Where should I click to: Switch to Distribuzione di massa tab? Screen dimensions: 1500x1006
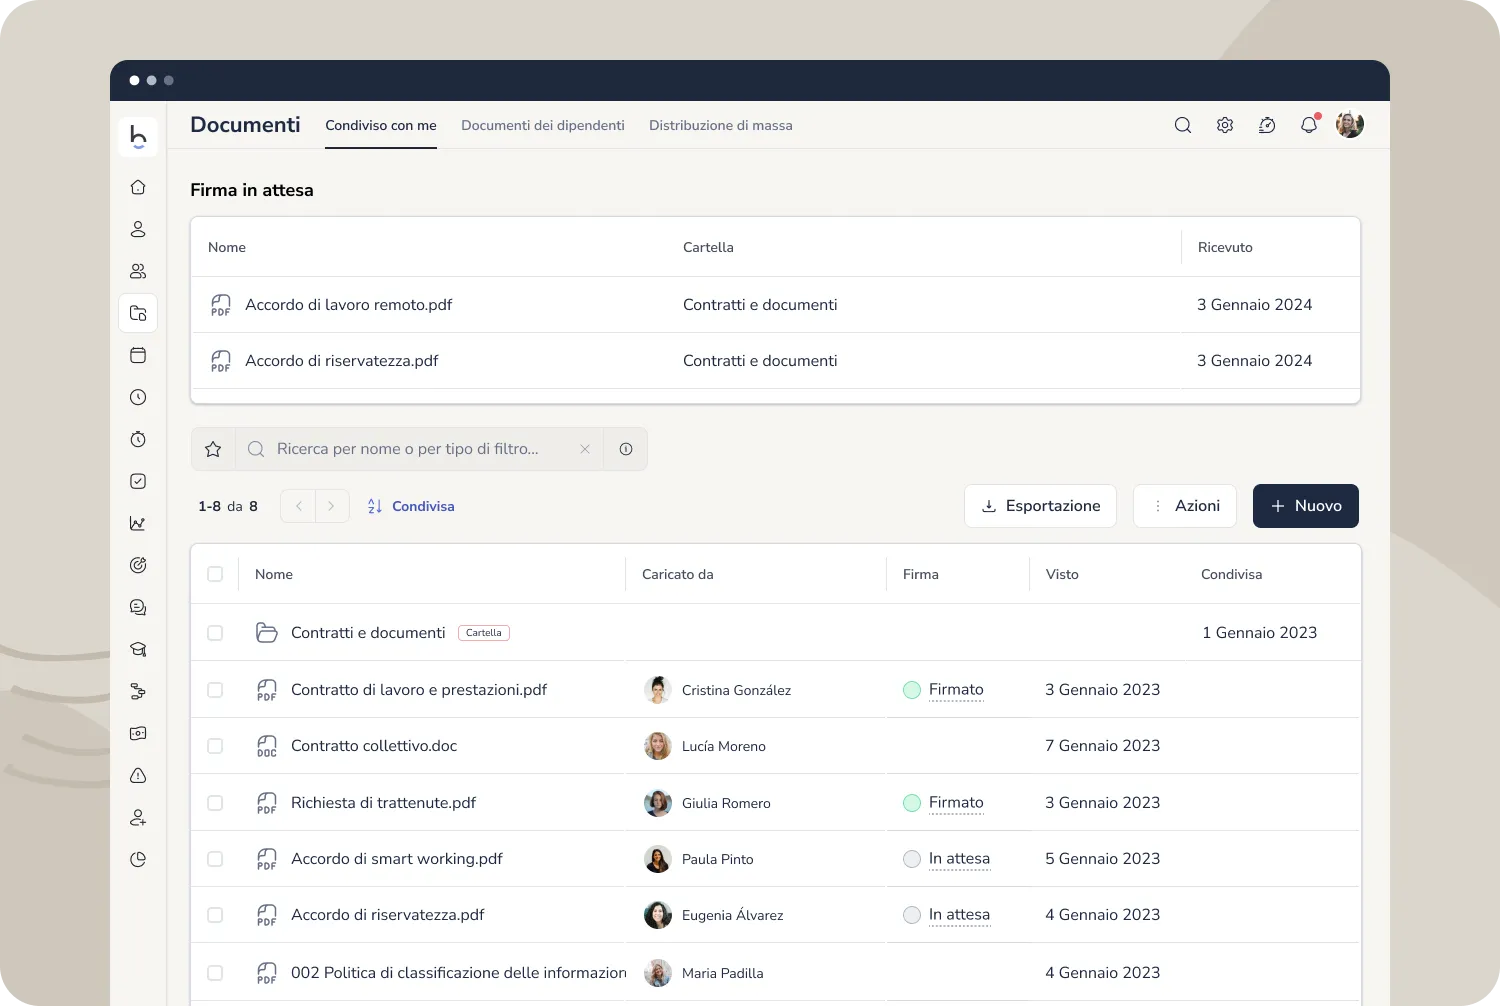[x=721, y=125]
